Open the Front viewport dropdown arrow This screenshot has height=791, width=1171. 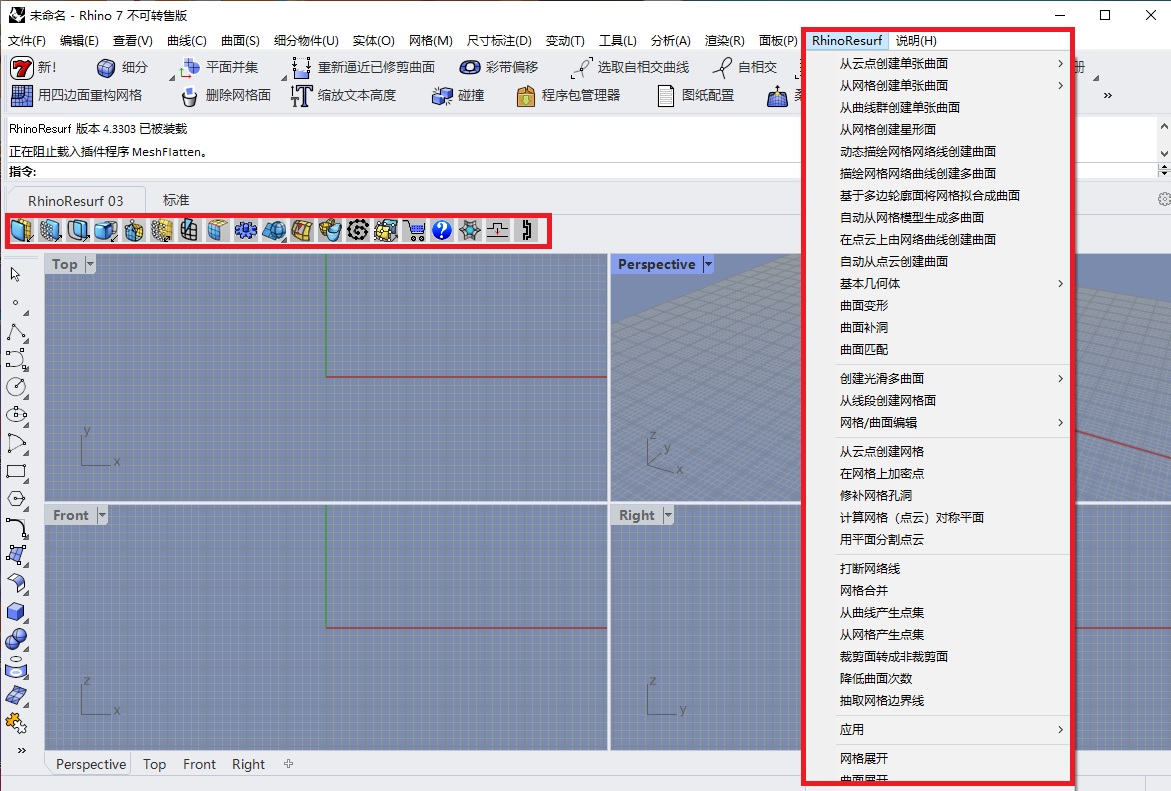pos(102,515)
